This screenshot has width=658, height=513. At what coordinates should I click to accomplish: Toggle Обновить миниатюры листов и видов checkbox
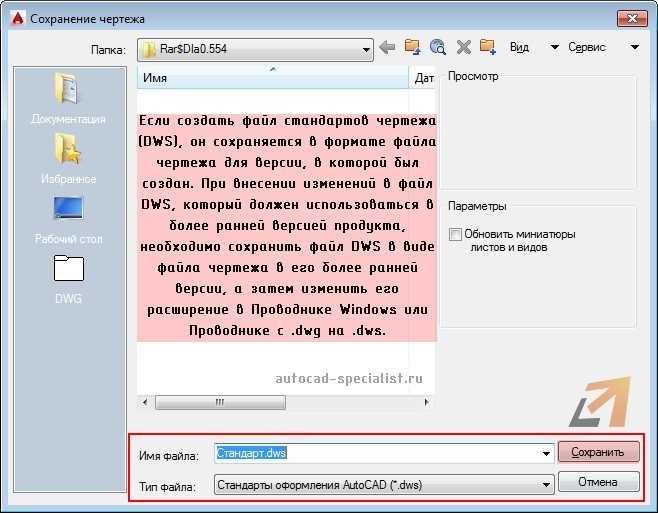[455, 234]
